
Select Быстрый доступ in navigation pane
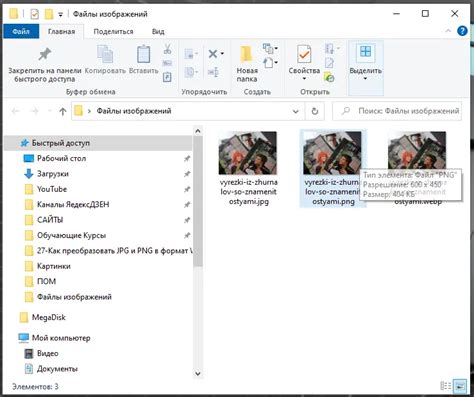[x=98, y=143]
